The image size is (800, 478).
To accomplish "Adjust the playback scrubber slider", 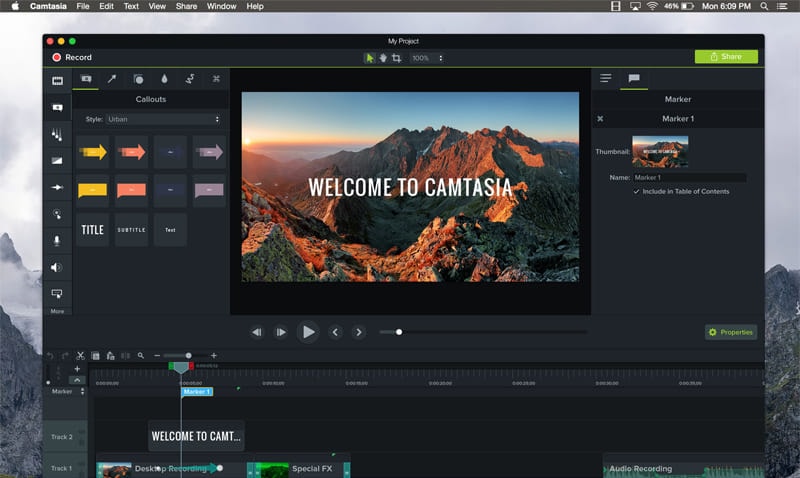I will click(399, 332).
